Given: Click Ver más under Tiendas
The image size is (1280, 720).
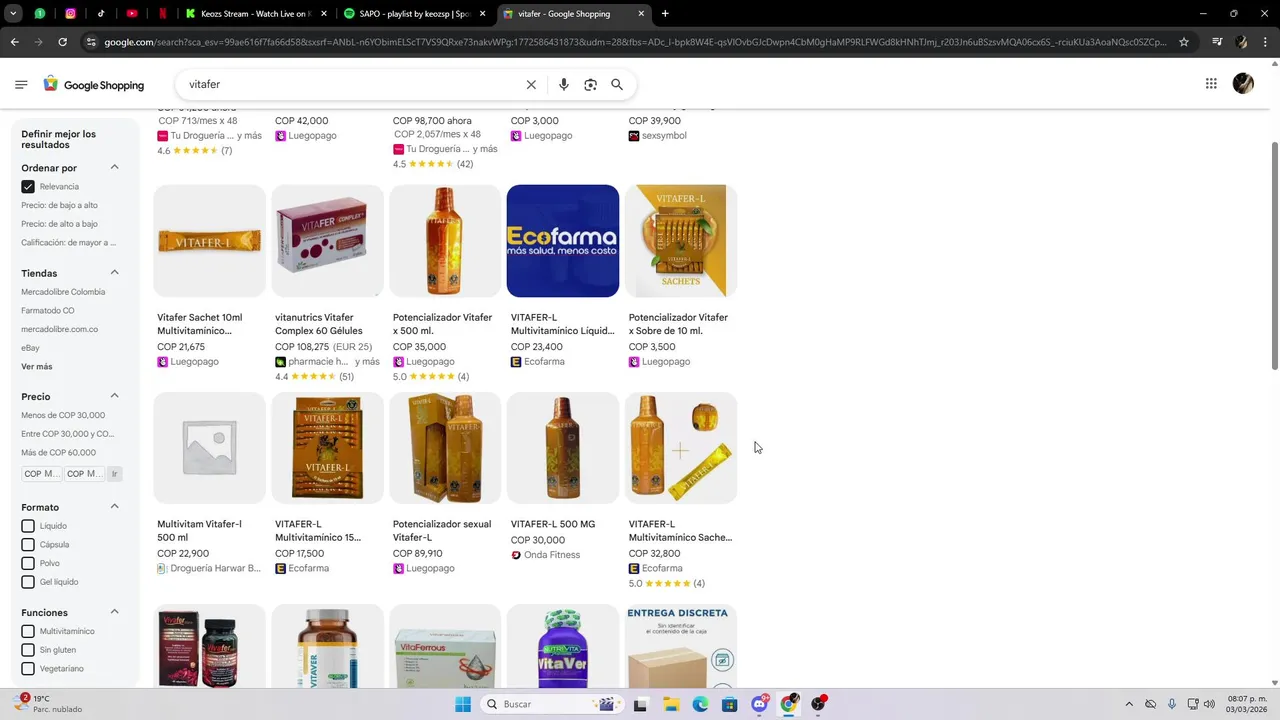Looking at the screenshot, I should [37, 367].
